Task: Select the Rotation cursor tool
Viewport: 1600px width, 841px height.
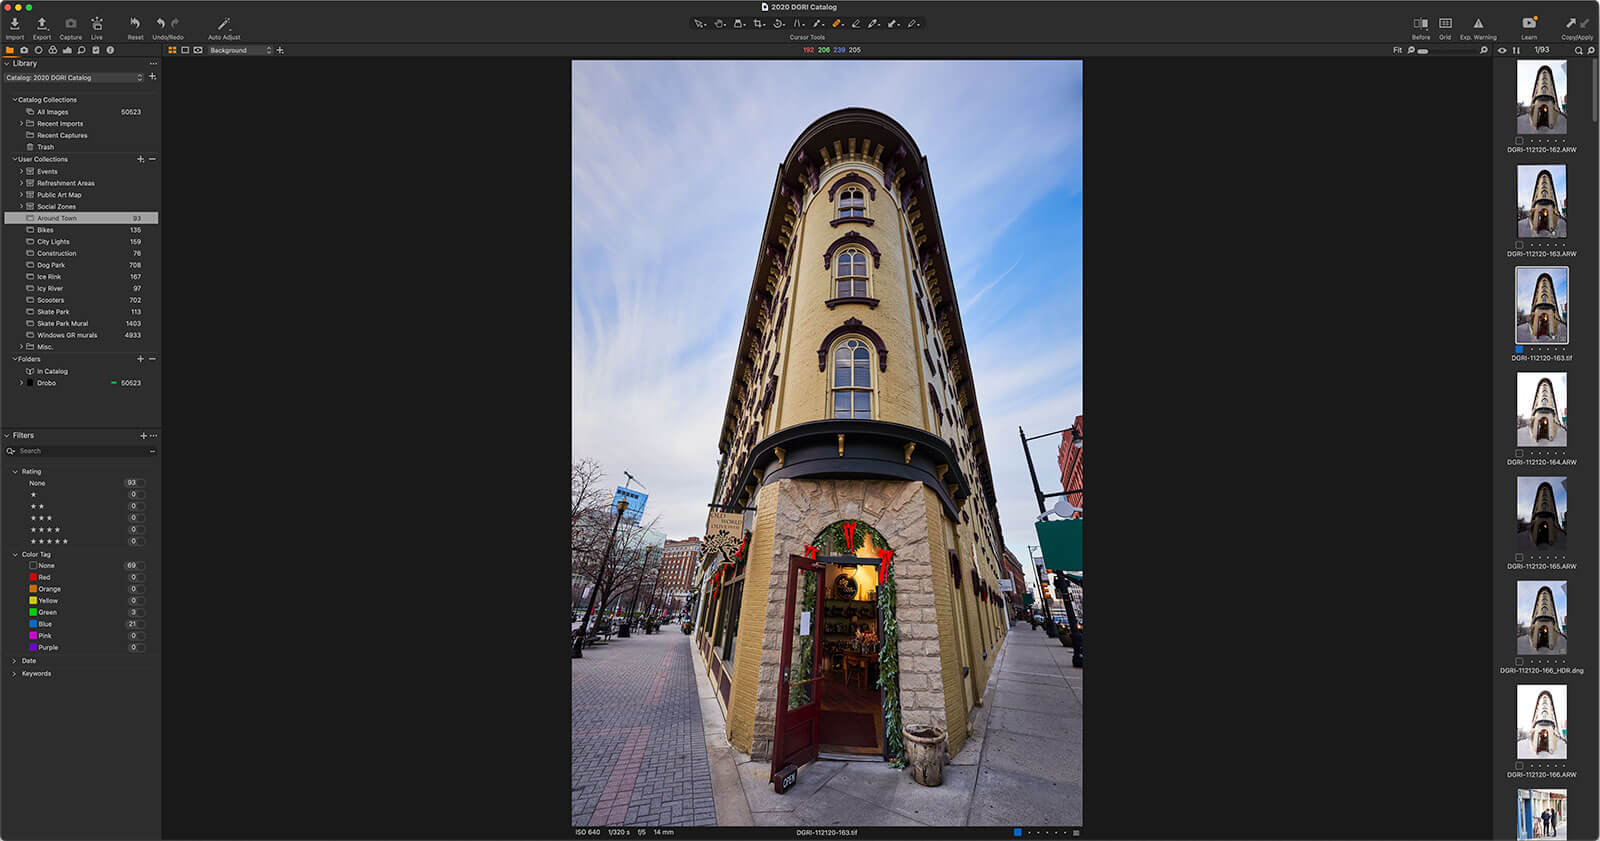Action: [779, 23]
